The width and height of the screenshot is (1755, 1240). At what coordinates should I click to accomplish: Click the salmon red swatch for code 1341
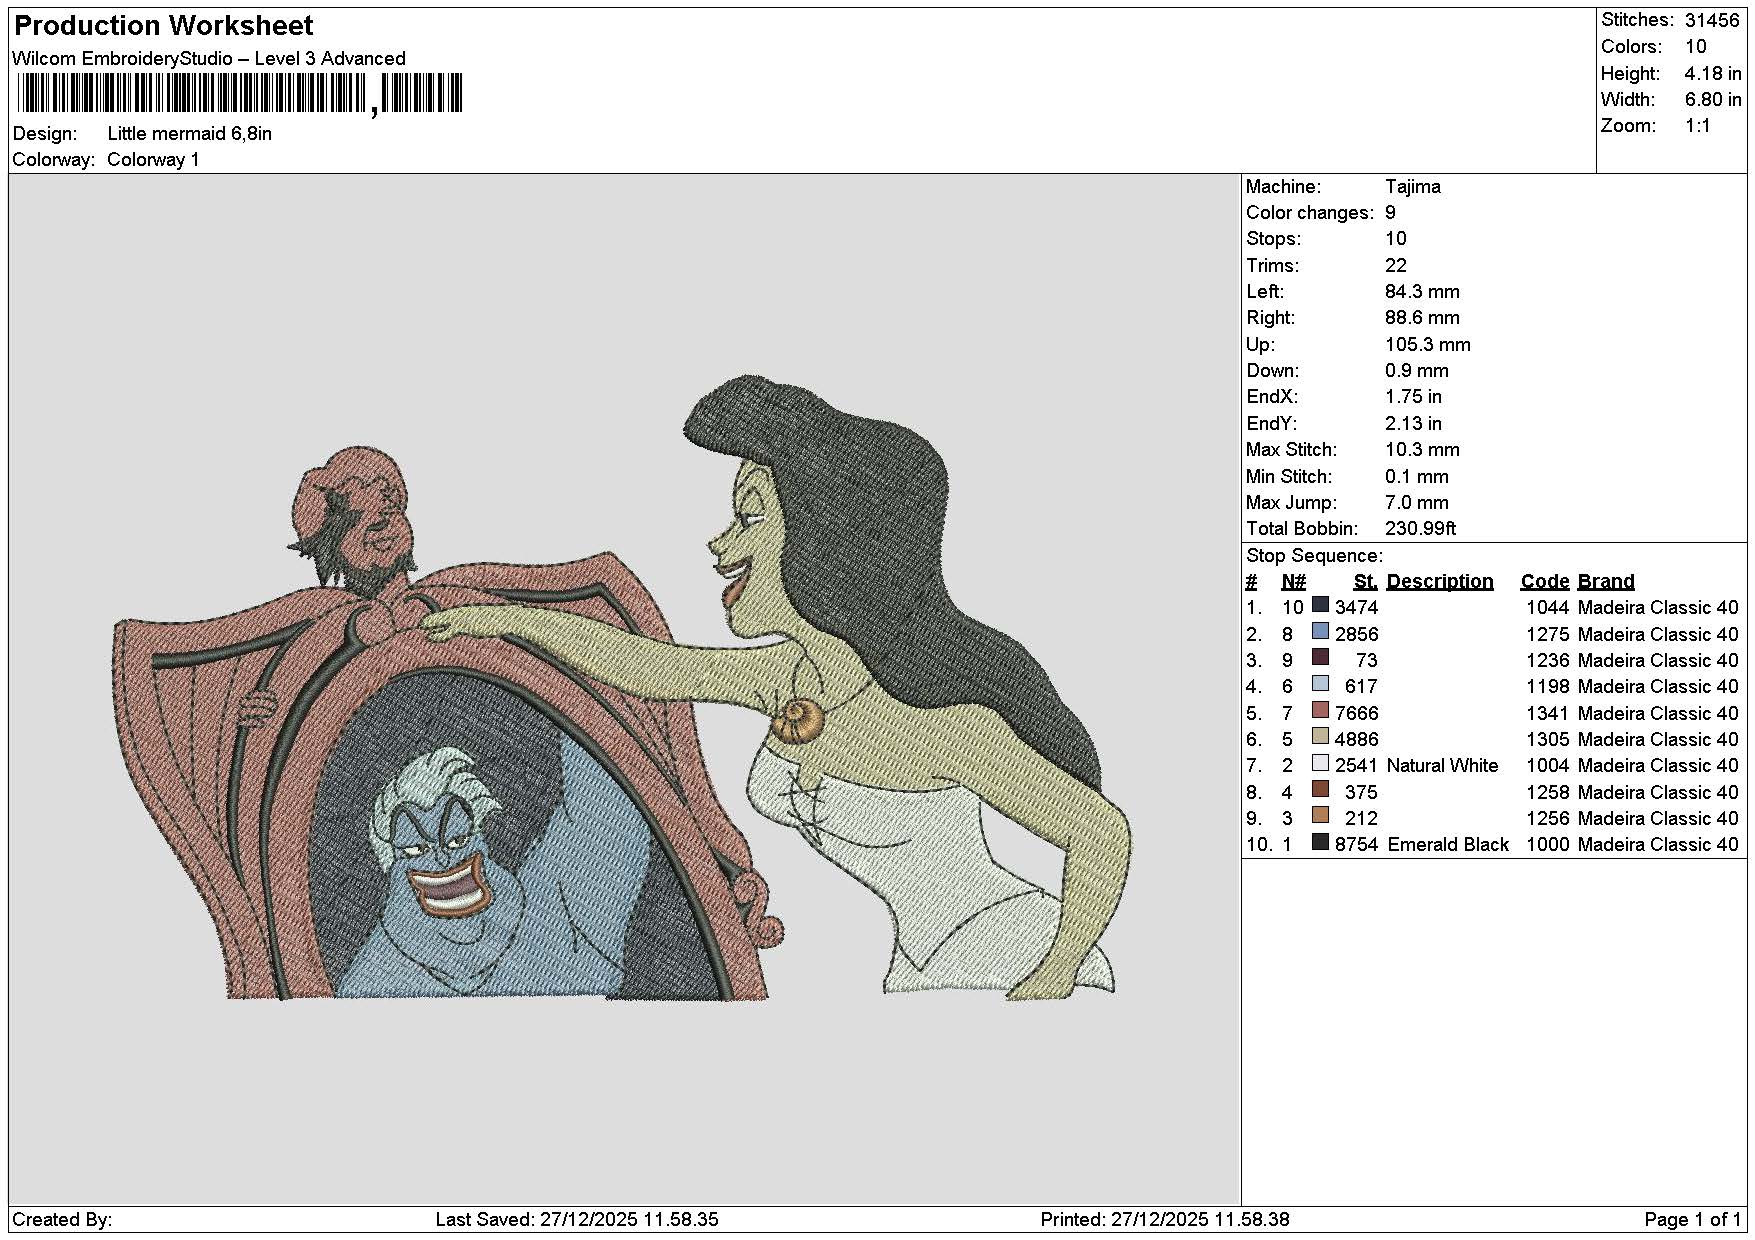1320,711
